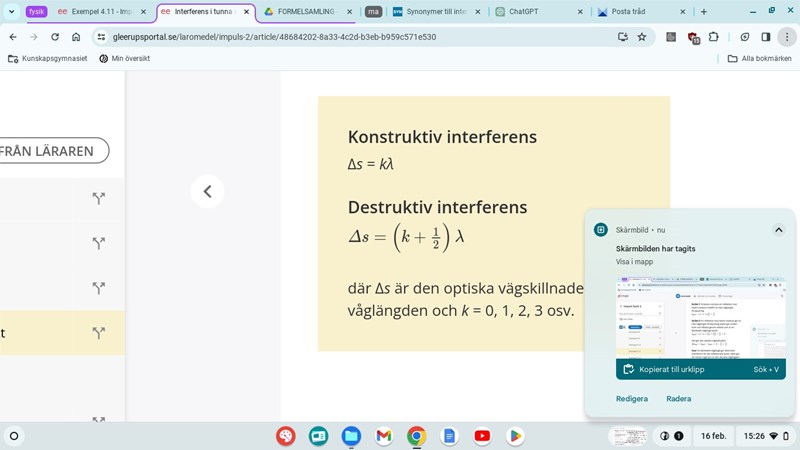Image resolution: width=800 pixels, height=450 pixels.
Task: Click the browser reload icon
Action: (x=54, y=37)
